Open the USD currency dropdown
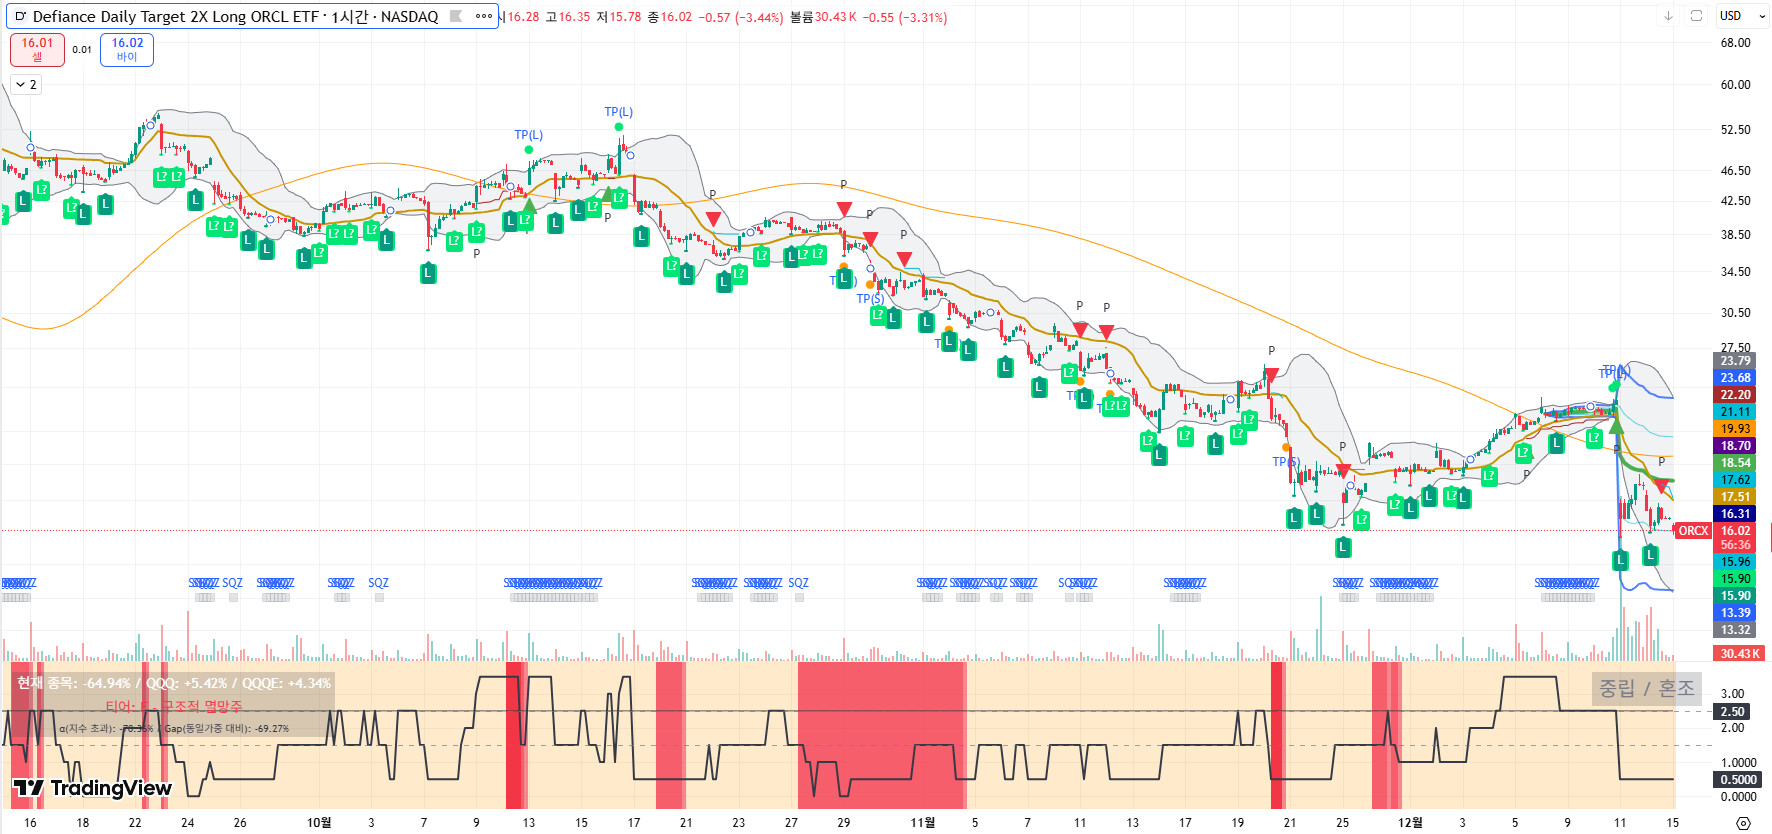This screenshot has height=834, width=1772. (1742, 16)
